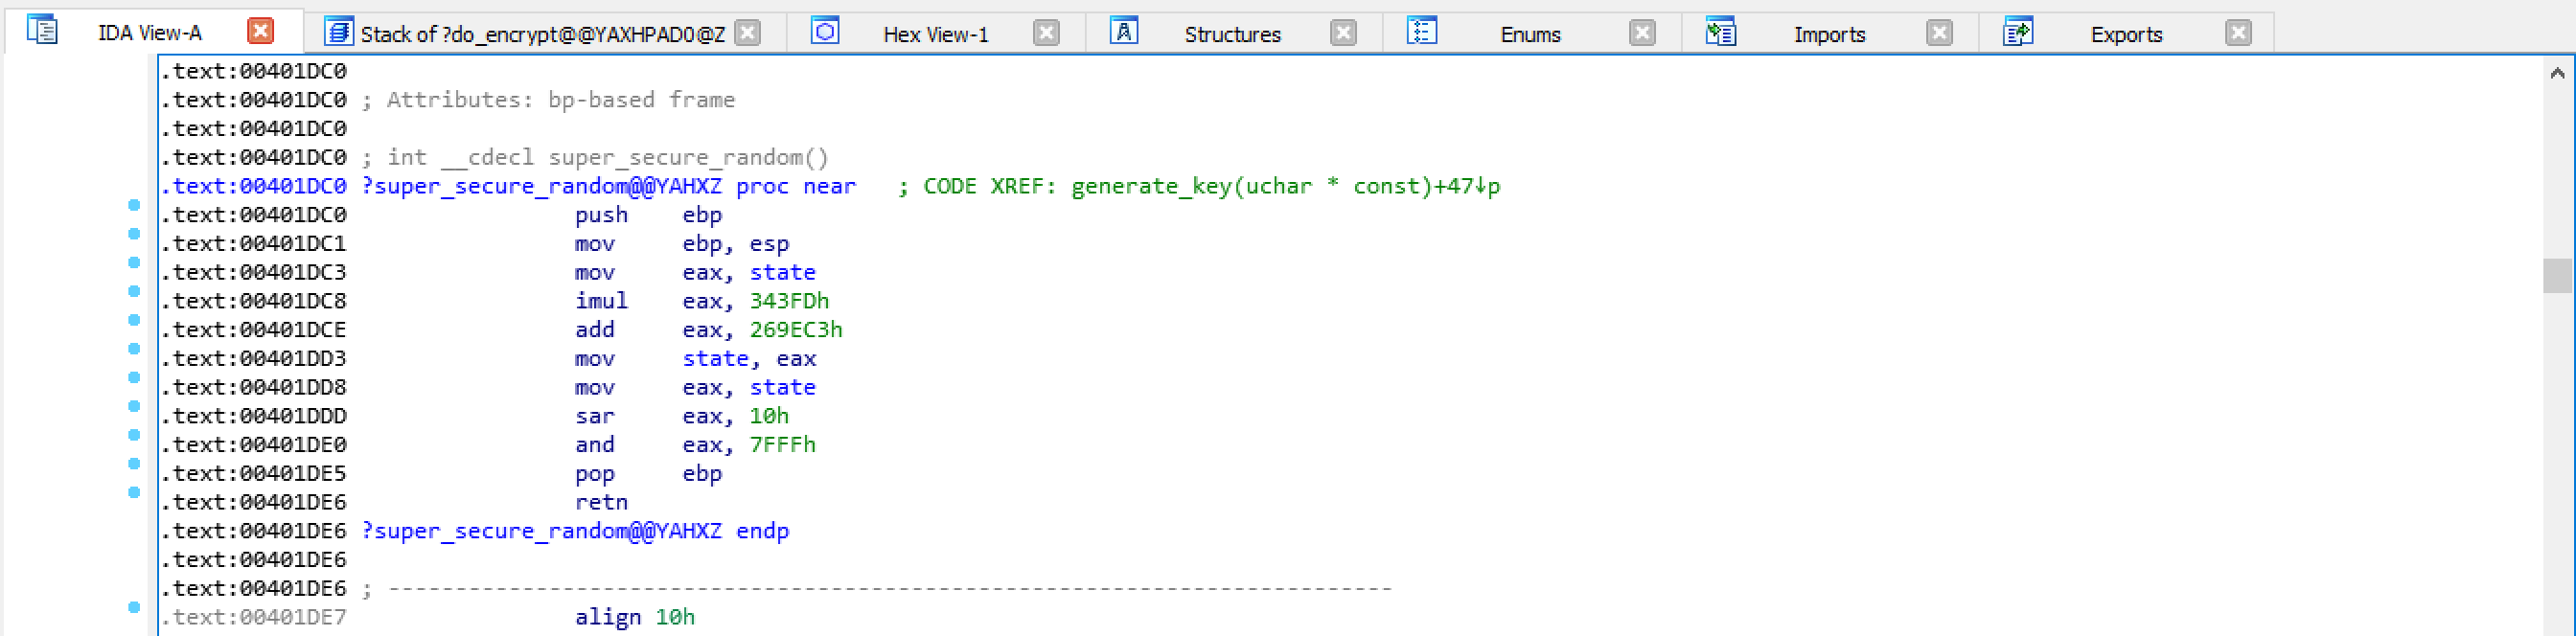Screen dimensions: 2576x636
Task: Close the IDA View-A tab
Action: (261, 31)
